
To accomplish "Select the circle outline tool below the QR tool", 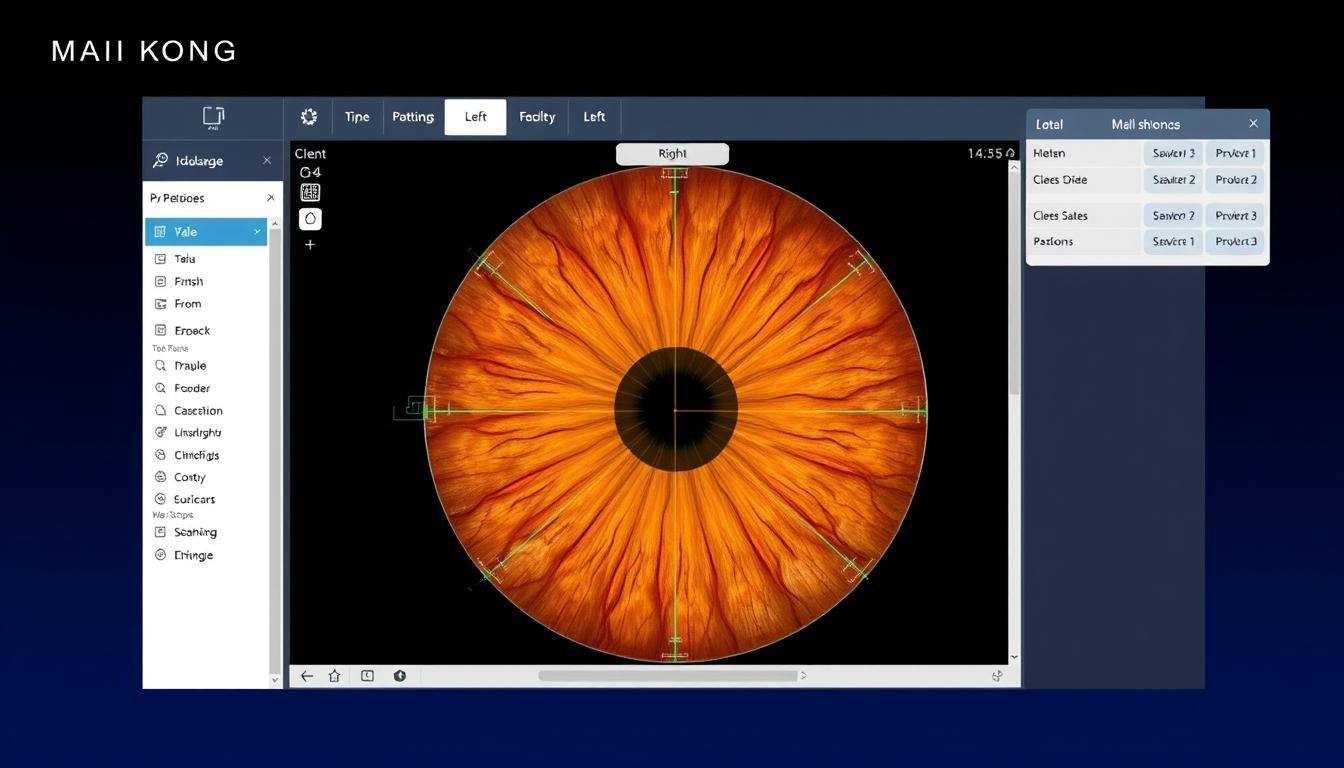I will (x=310, y=218).
